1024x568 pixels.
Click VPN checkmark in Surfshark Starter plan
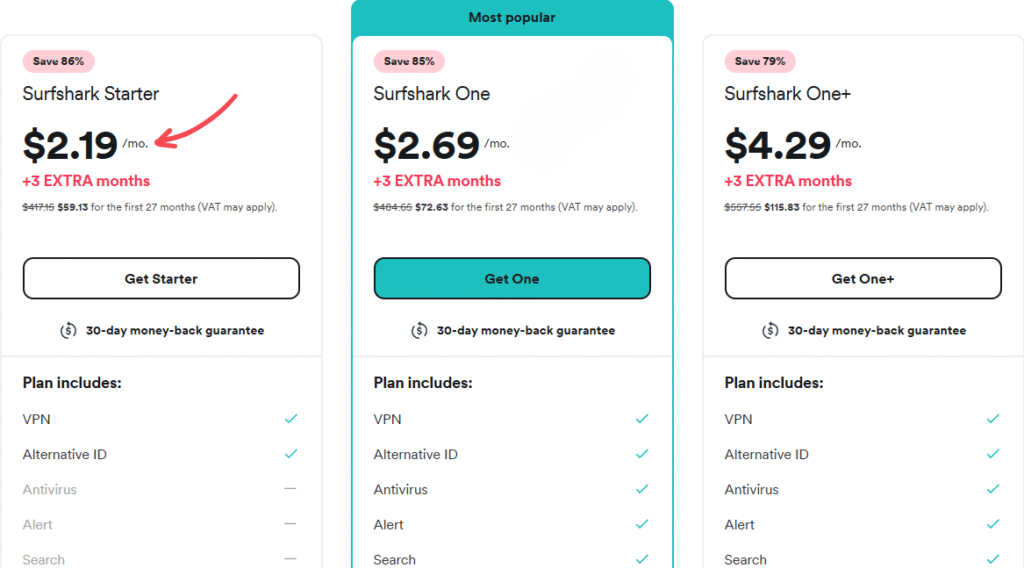coord(290,419)
